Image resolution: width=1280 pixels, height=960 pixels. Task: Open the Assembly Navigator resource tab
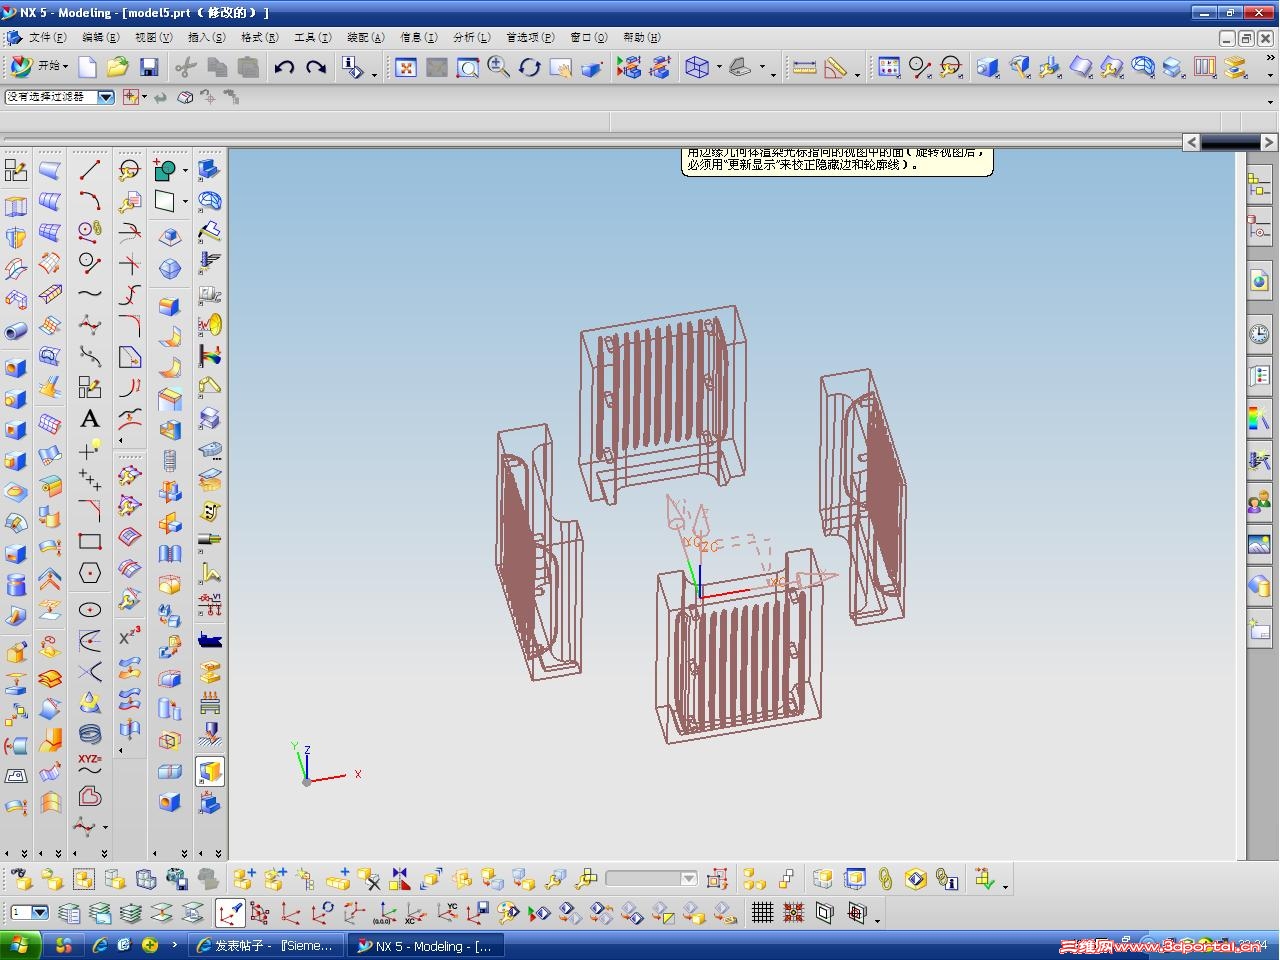[x=1259, y=185]
